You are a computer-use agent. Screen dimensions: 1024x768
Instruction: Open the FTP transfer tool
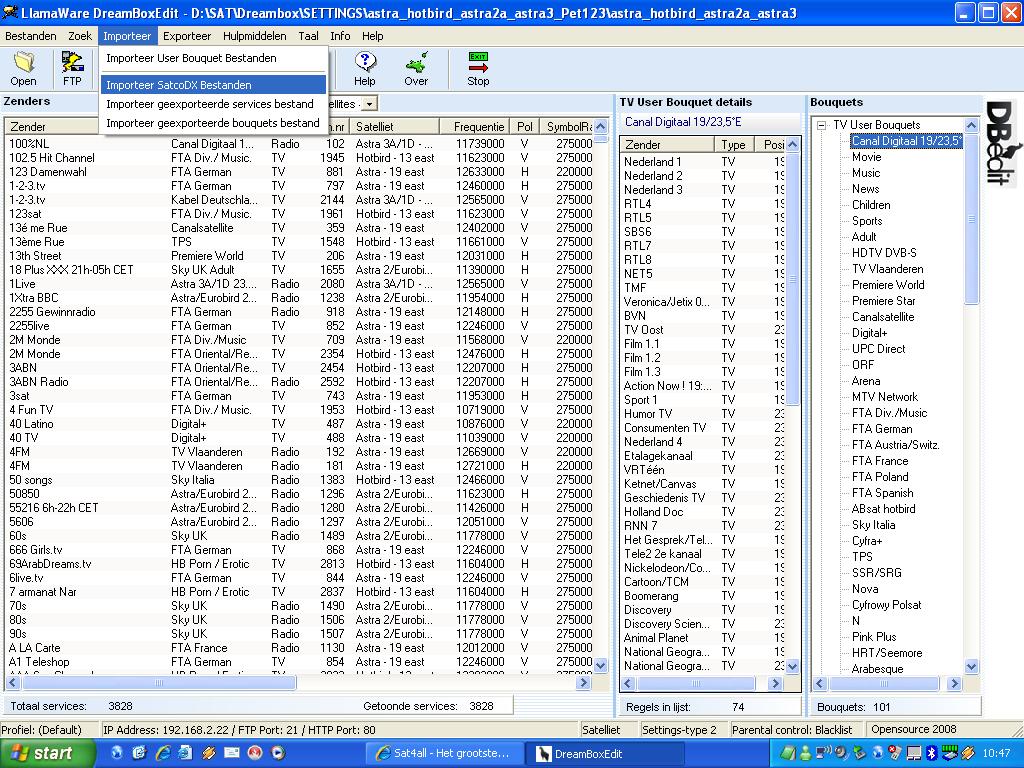(x=72, y=69)
